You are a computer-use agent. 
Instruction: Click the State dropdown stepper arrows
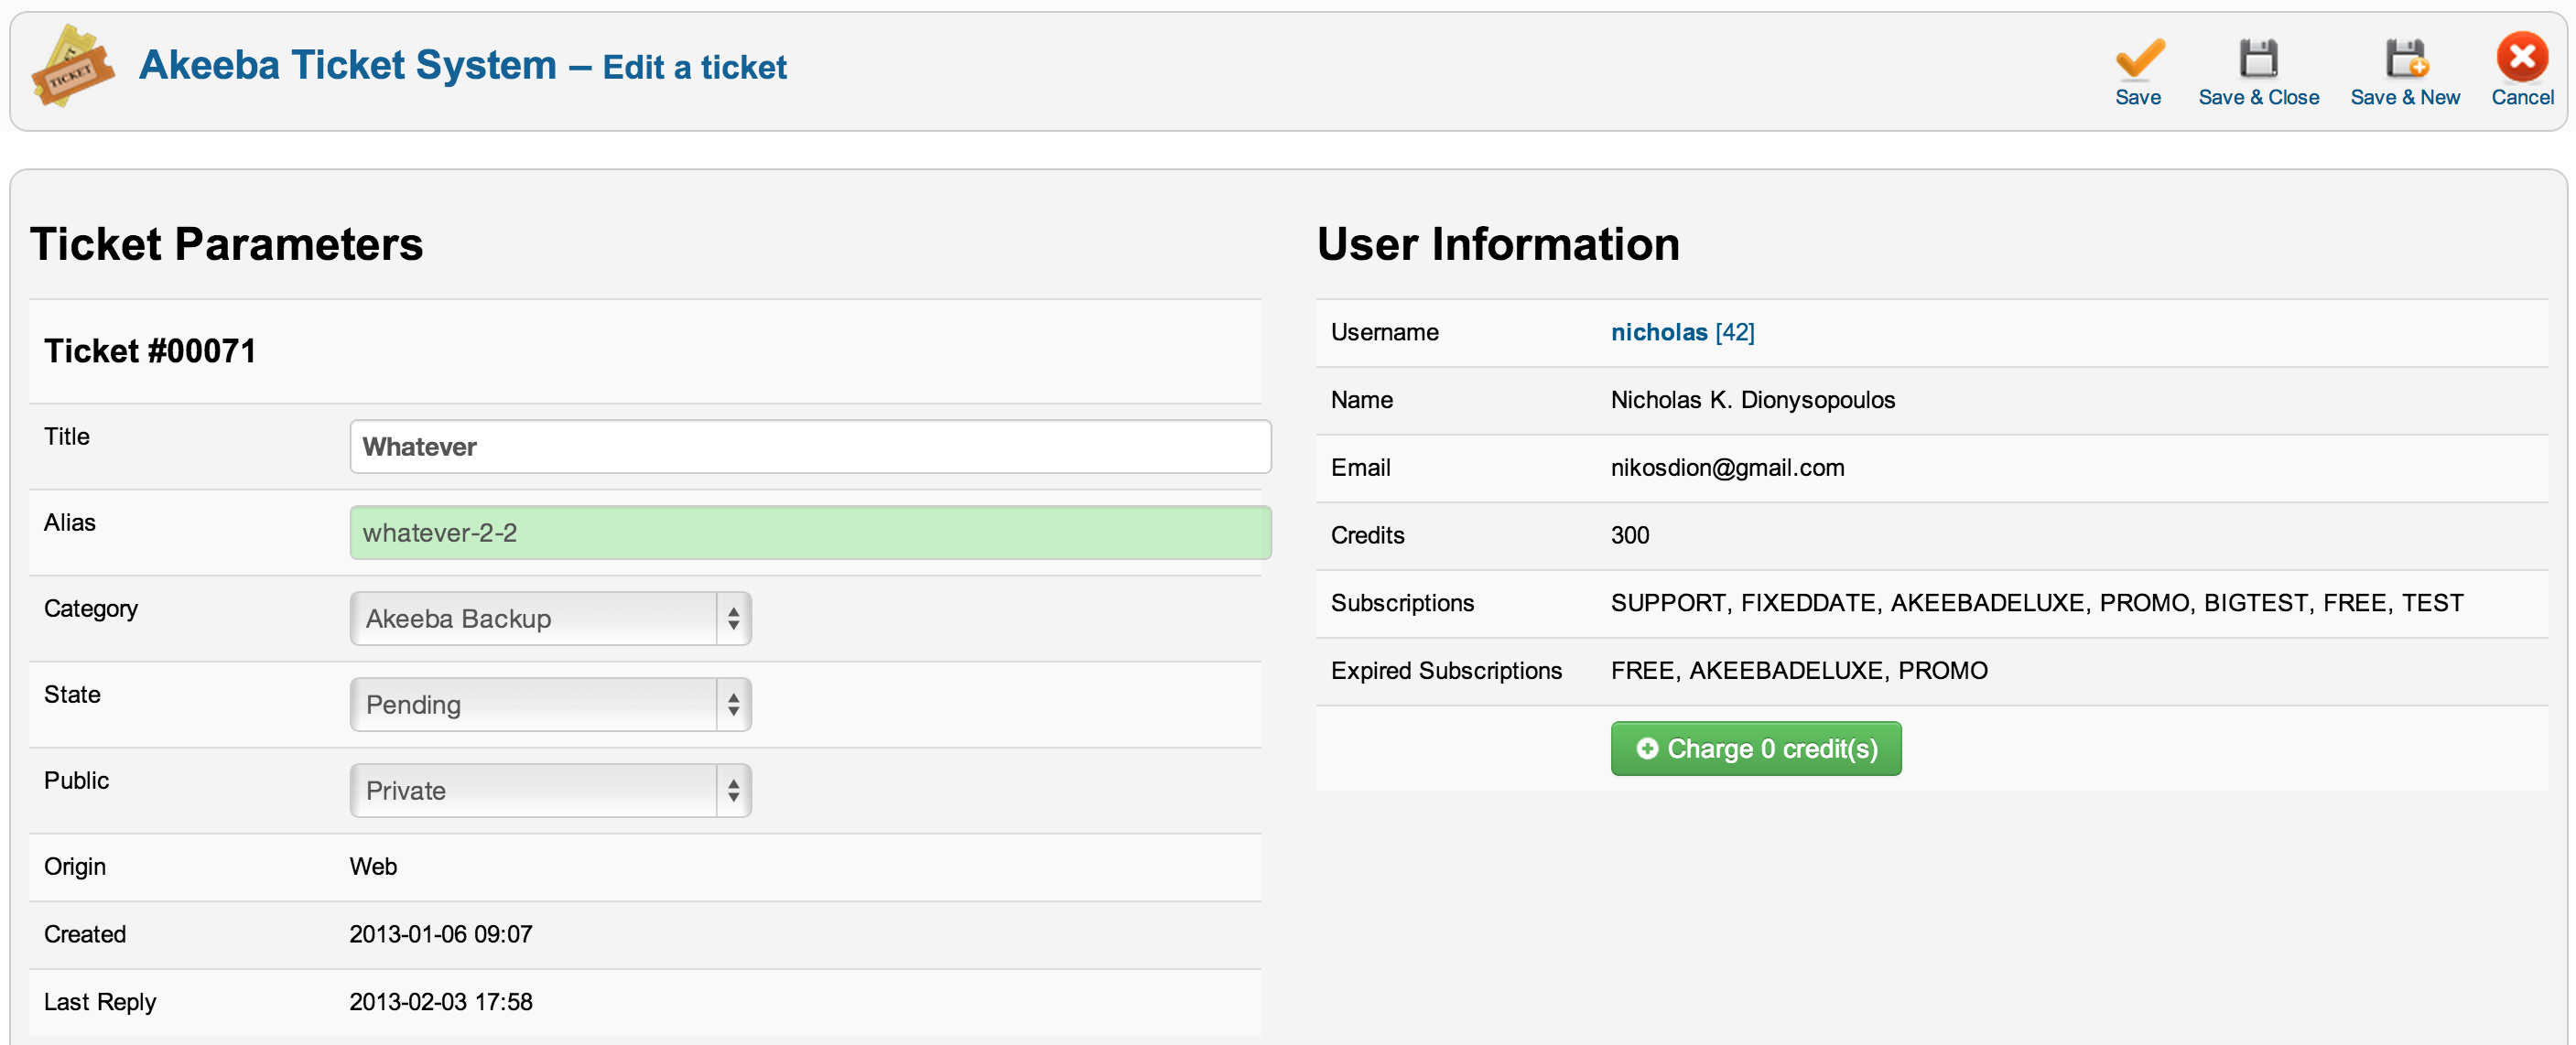(733, 704)
